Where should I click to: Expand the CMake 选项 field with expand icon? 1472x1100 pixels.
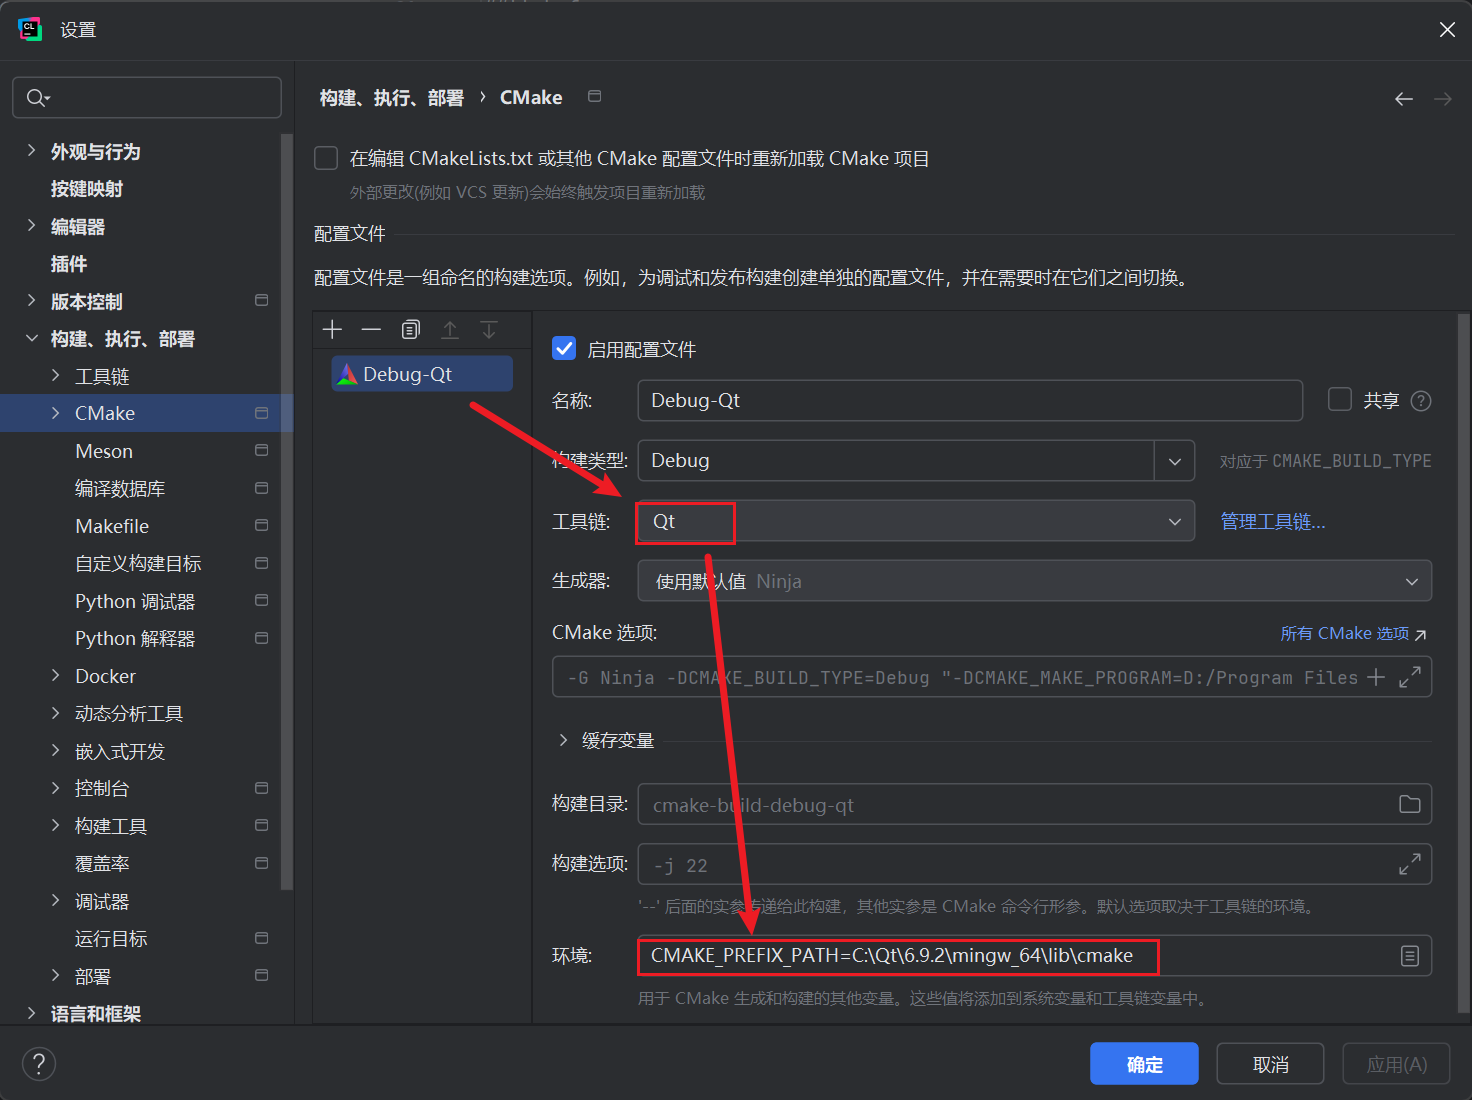coord(1410,677)
